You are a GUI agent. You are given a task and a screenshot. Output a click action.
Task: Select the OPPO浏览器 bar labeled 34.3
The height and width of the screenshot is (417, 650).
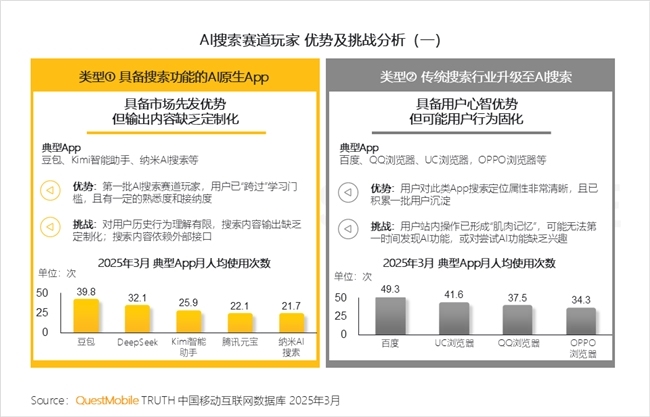(581, 321)
